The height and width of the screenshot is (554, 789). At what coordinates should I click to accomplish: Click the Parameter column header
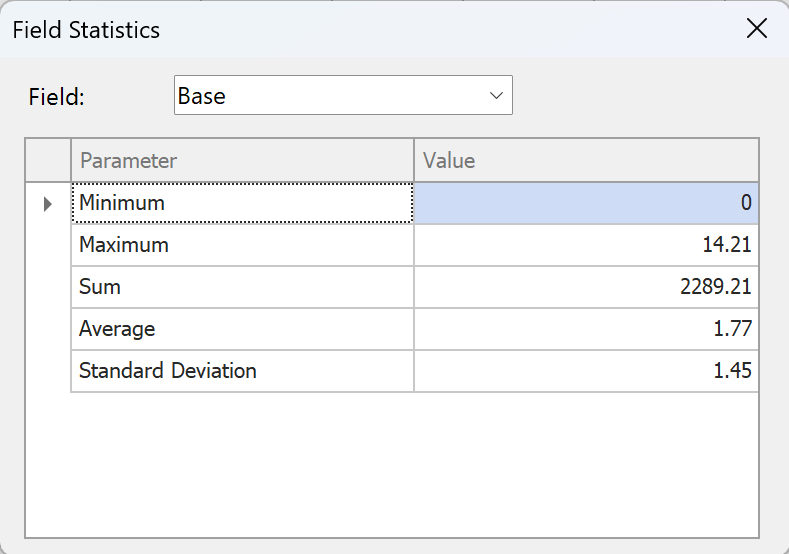tap(242, 161)
